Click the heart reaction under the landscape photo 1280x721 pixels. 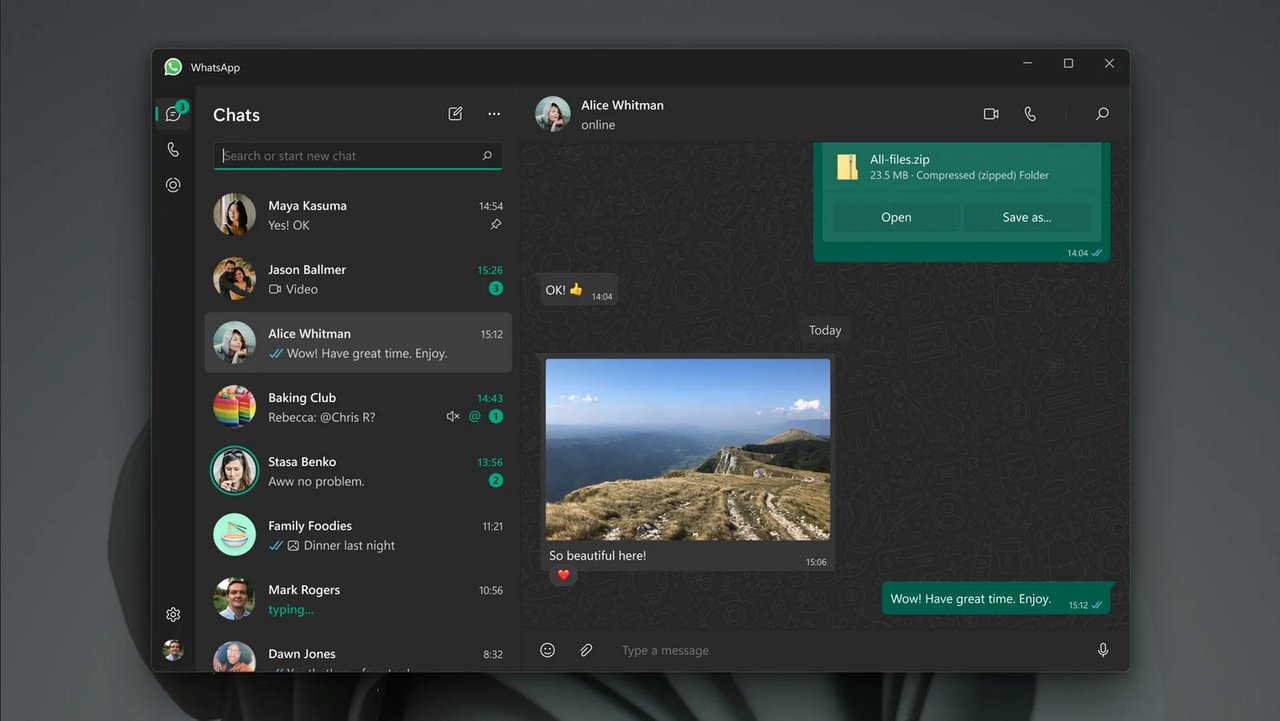tap(562, 574)
